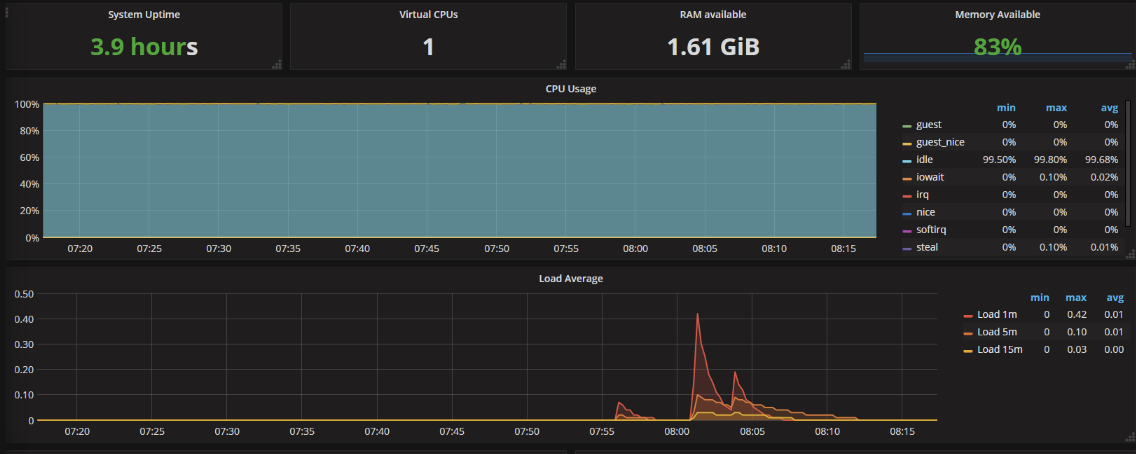Click resize handle of CPU Usage panel
Image resolution: width=1136 pixels, height=454 pixels.
pyautogui.click(x=1131, y=254)
